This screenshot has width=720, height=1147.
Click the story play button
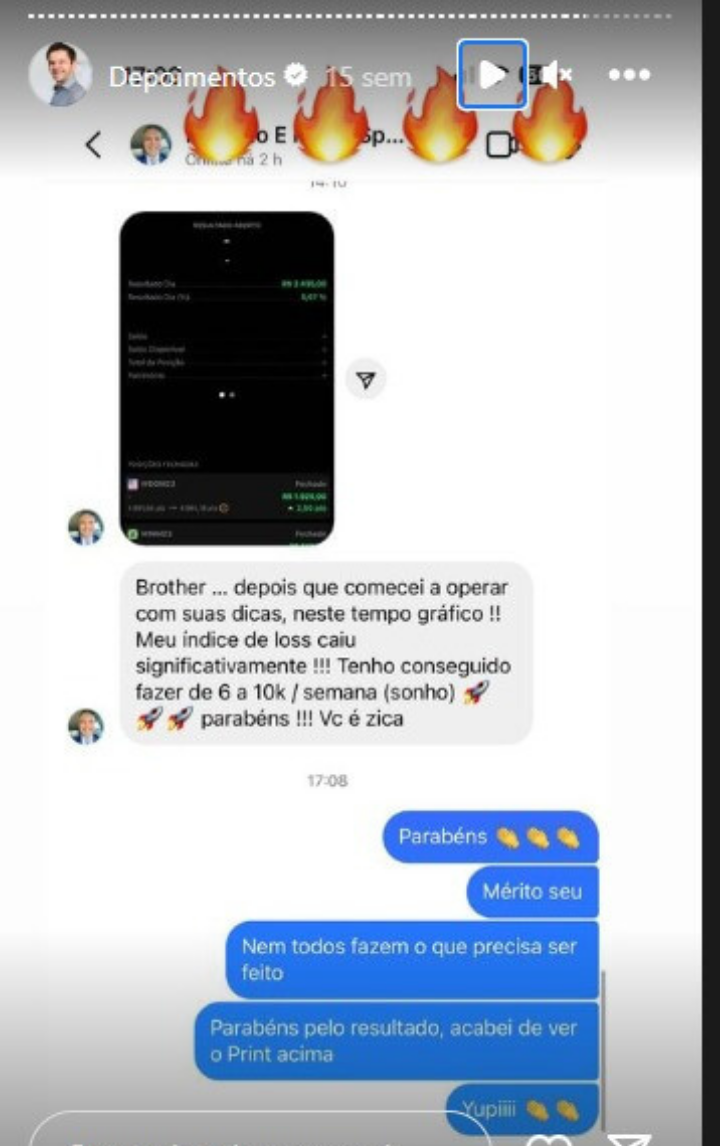492,75
